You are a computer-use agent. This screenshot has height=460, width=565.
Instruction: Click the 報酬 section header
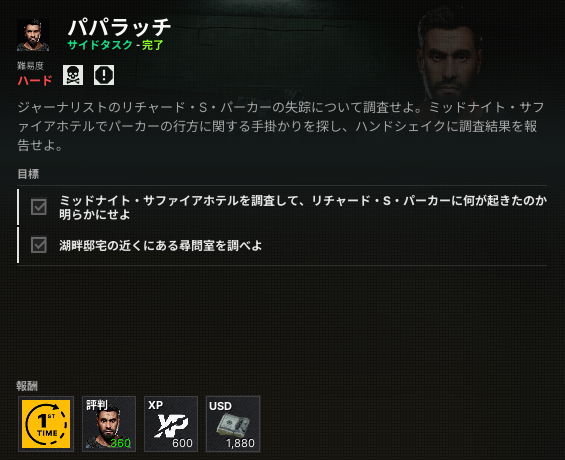tap(27, 386)
